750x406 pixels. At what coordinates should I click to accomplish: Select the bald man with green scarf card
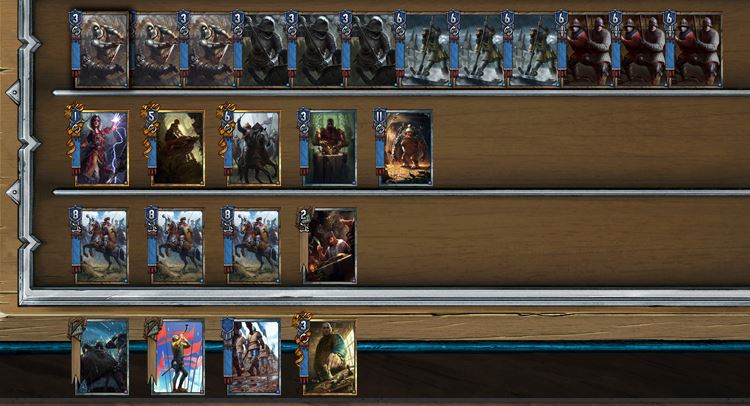coord(330,357)
